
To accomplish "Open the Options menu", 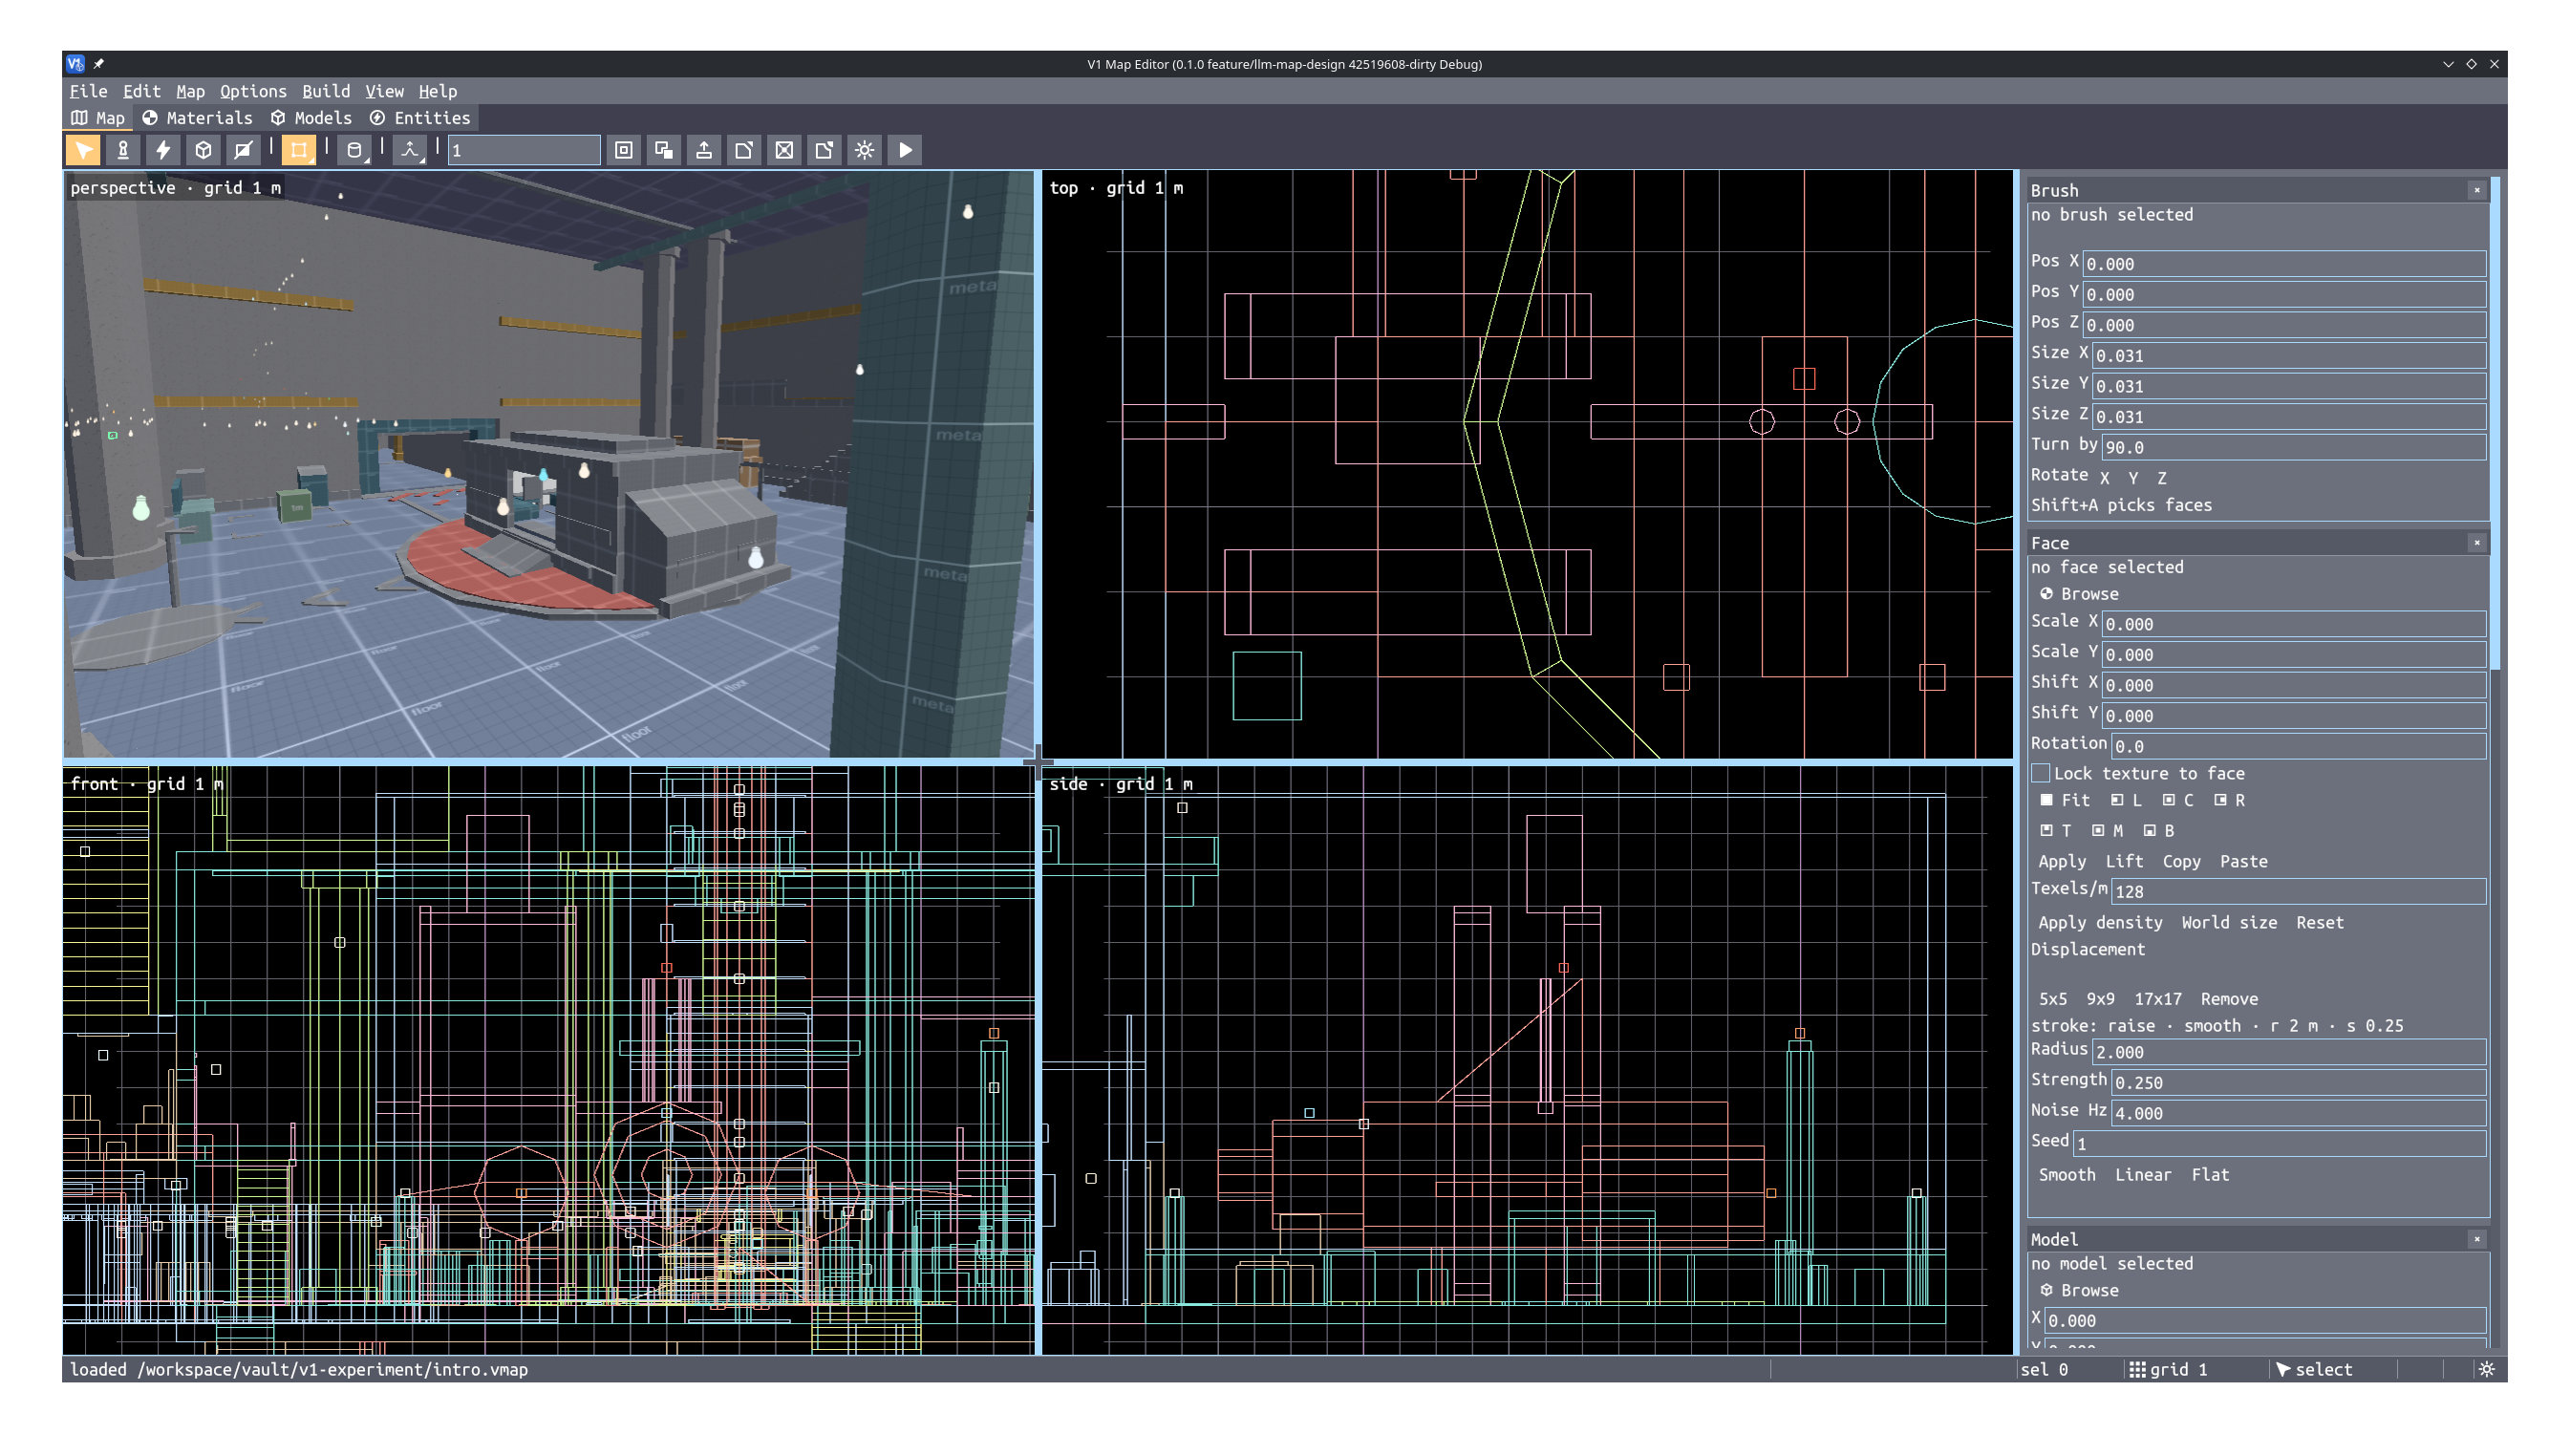I will click(253, 91).
